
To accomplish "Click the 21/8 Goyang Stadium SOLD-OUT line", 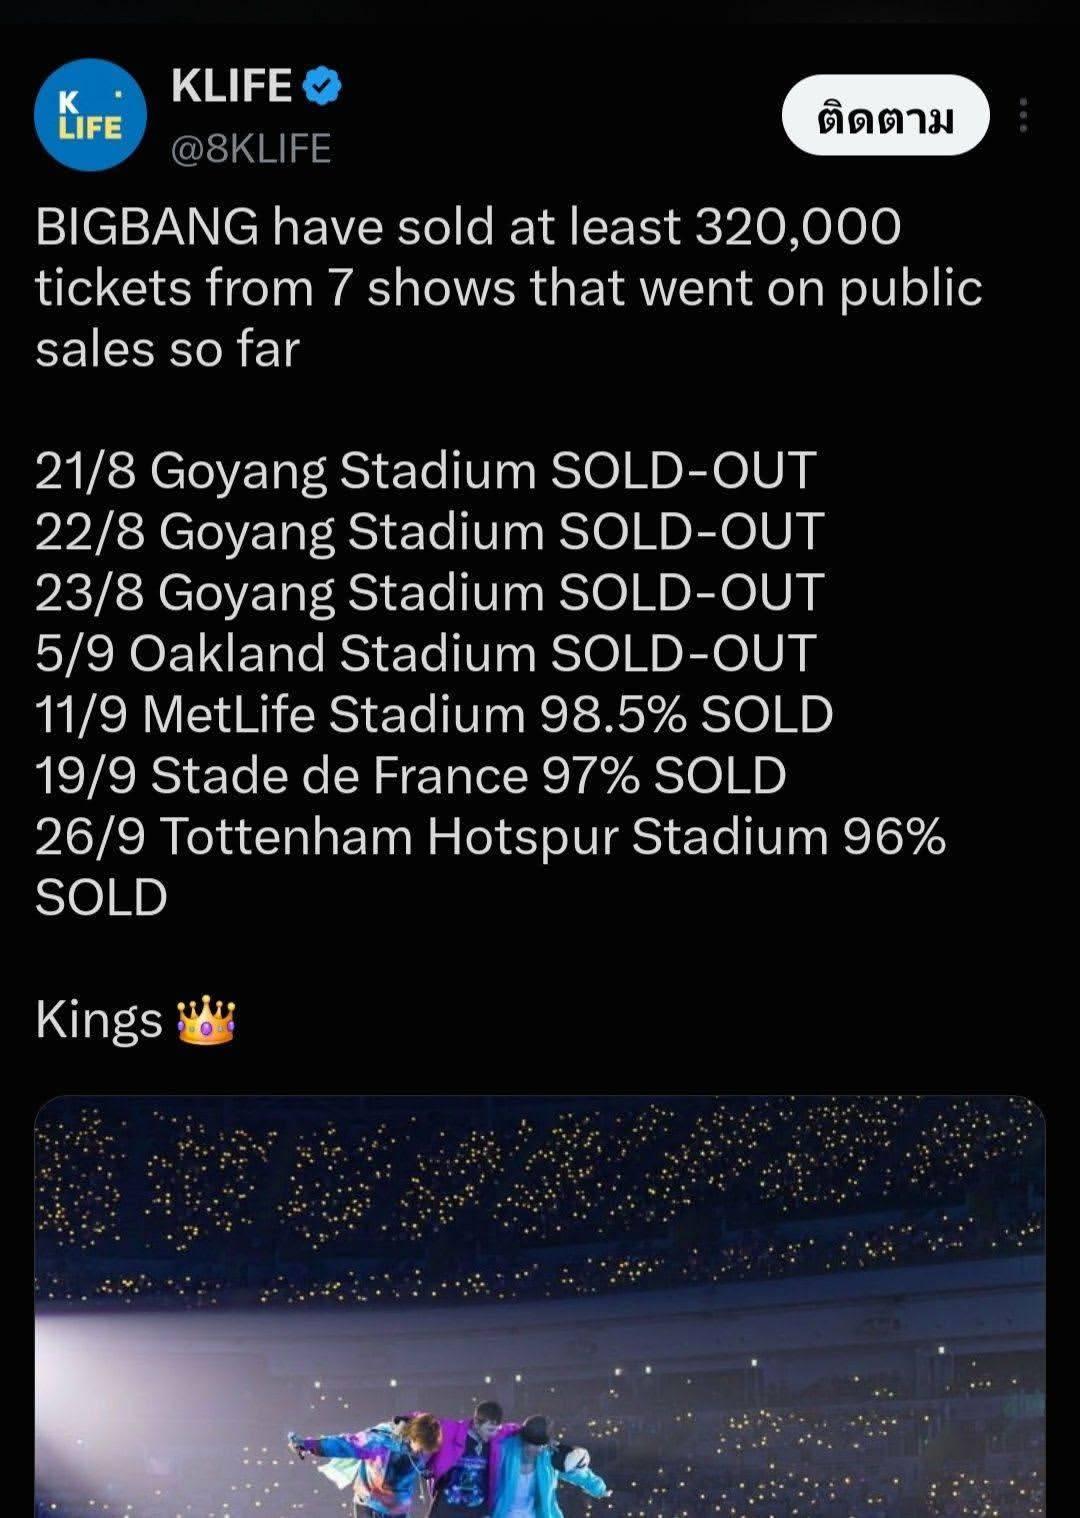I will (x=426, y=471).
